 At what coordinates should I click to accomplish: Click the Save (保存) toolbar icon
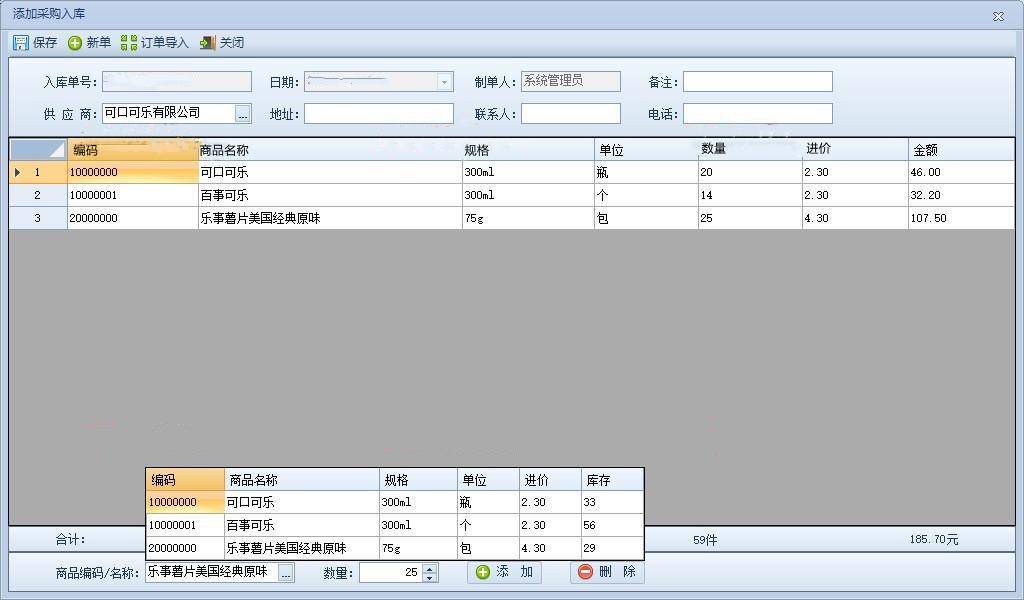21,43
